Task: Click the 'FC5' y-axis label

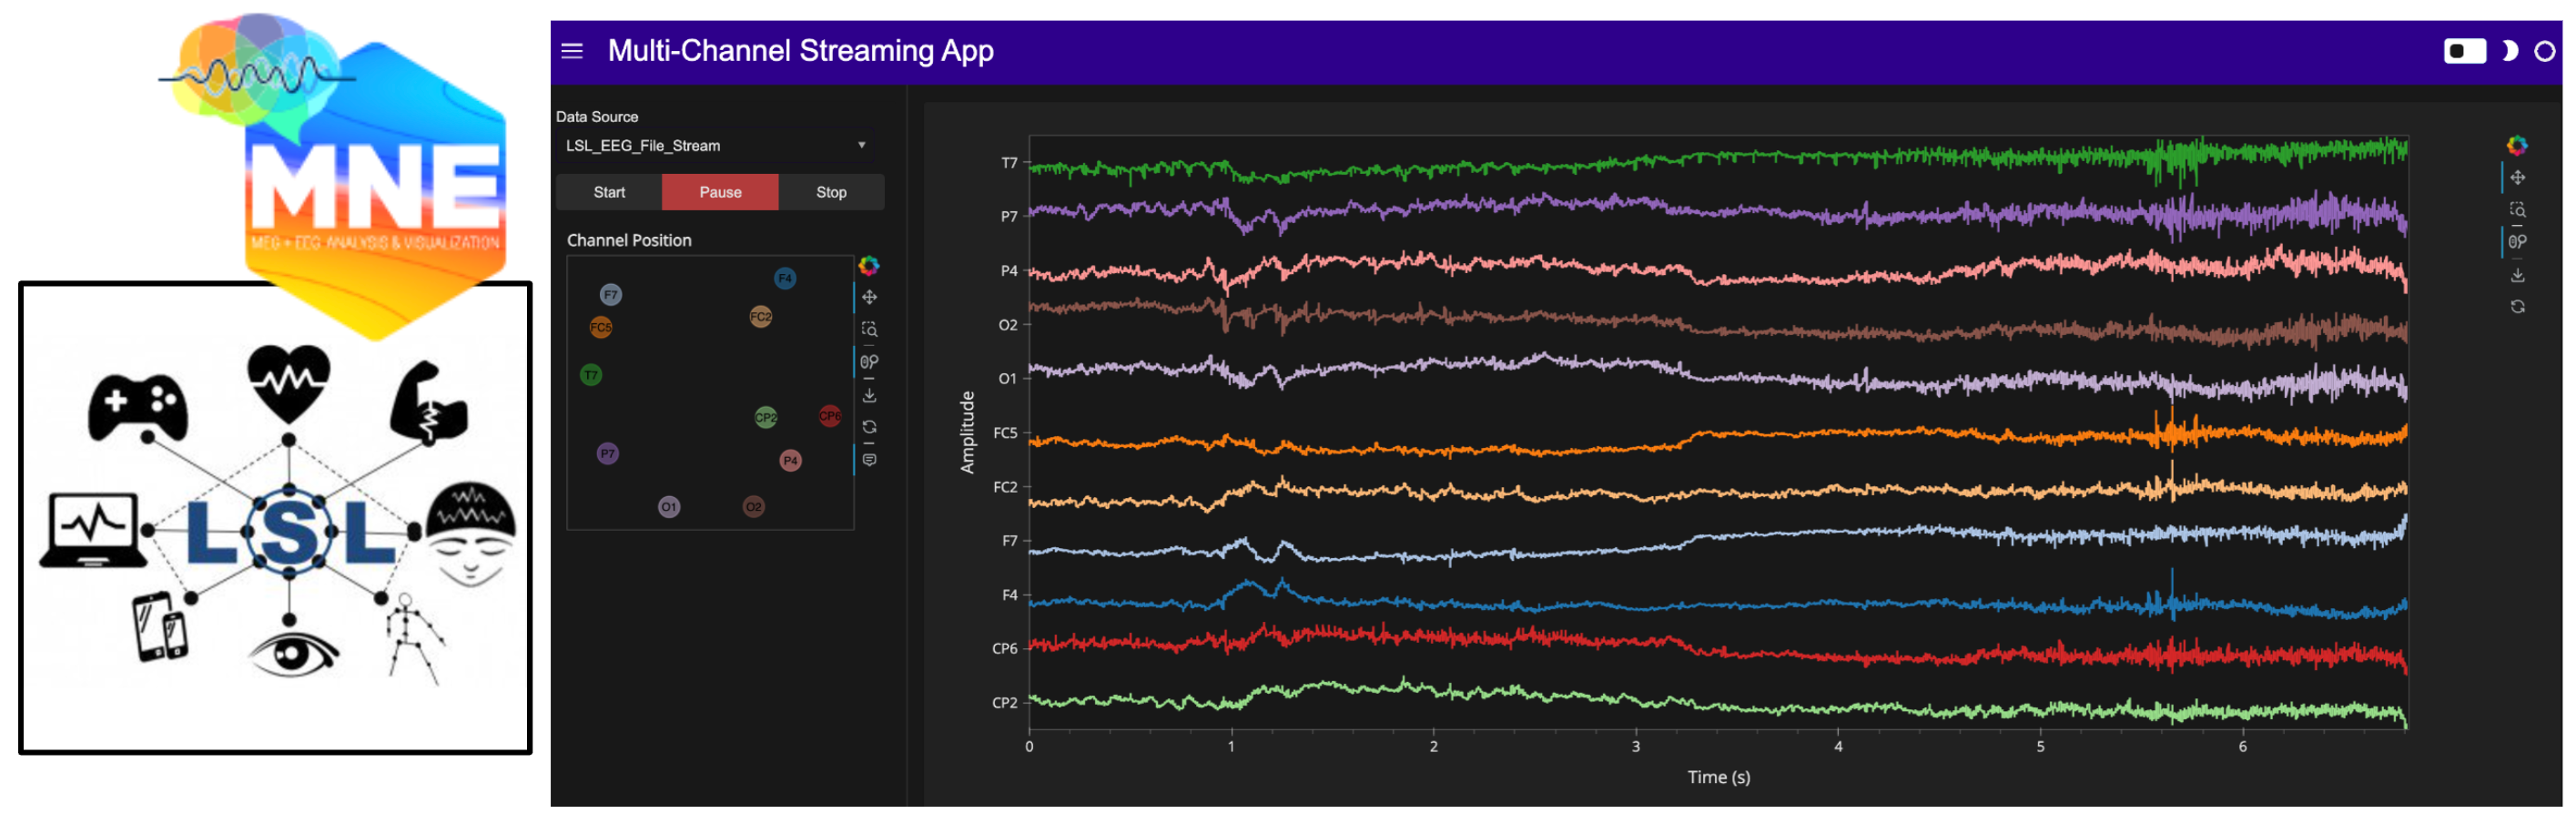Action: pyautogui.click(x=1005, y=433)
